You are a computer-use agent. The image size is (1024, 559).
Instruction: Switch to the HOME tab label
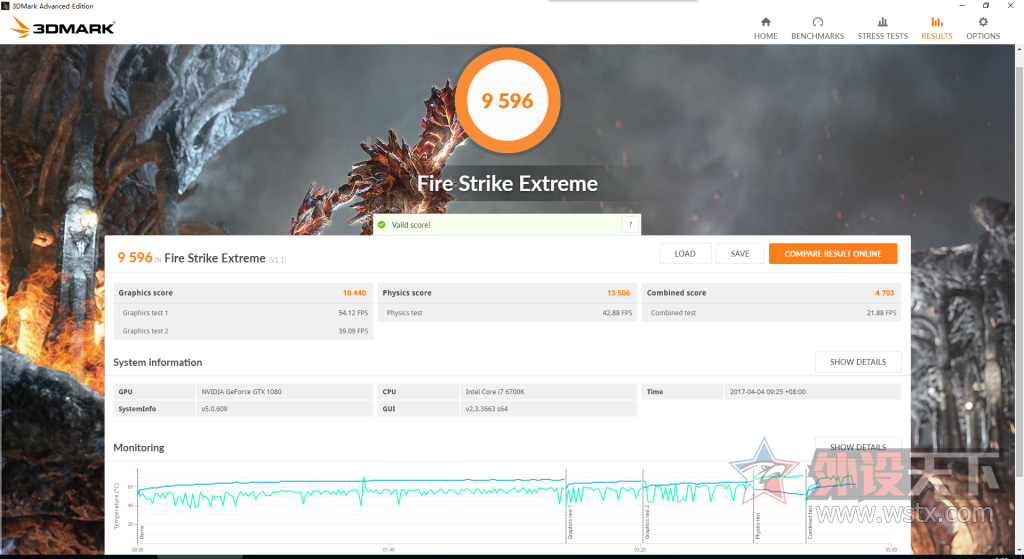[x=765, y=36]
